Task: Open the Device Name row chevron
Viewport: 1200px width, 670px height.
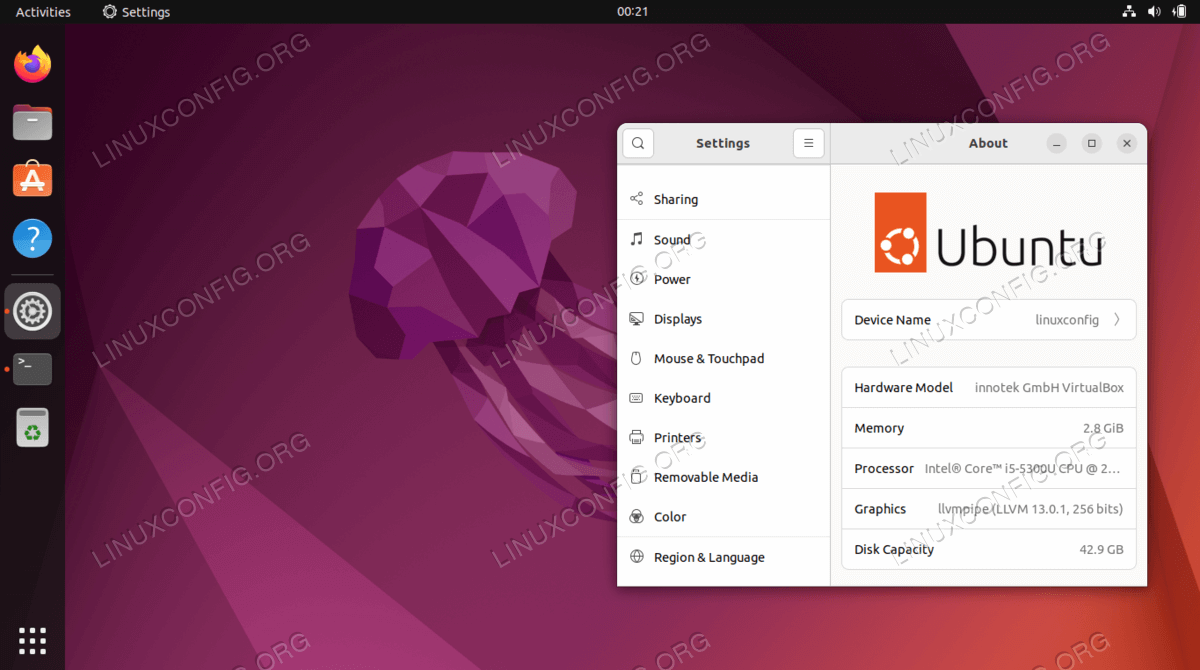Action: (x=1116, y=320)
